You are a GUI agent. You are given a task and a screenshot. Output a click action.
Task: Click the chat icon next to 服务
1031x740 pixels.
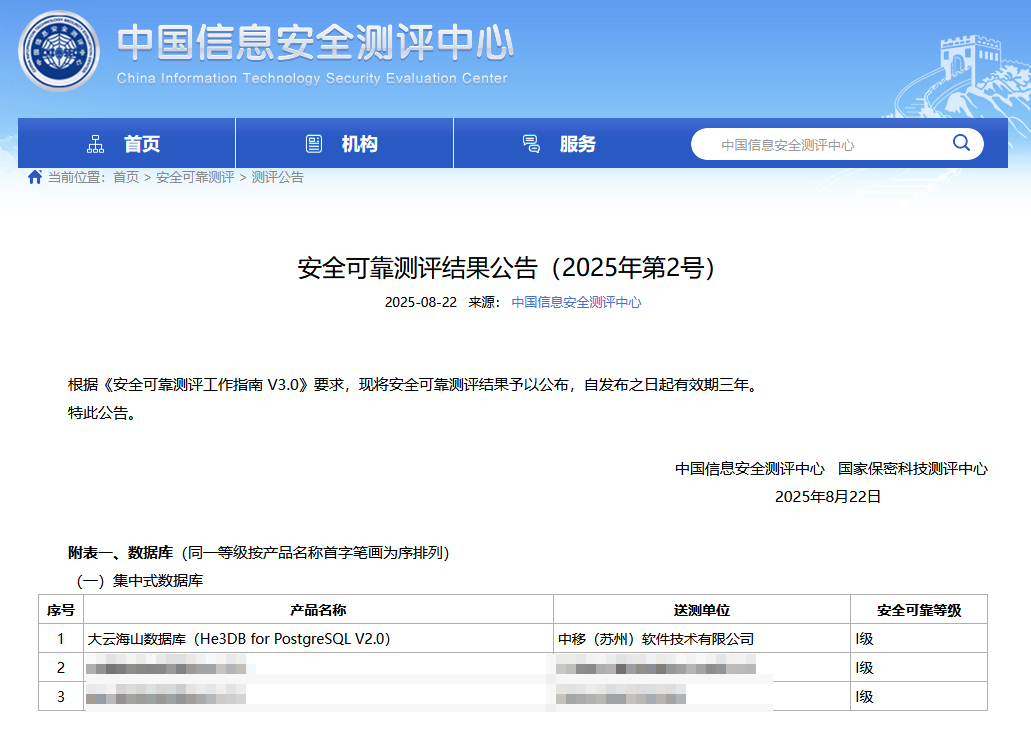pos(531,143)
